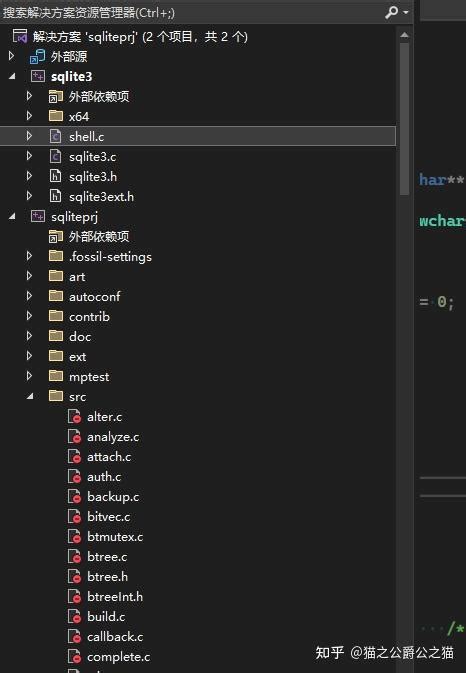
Task: Expand the ext folder
Action: pos(29,356)
